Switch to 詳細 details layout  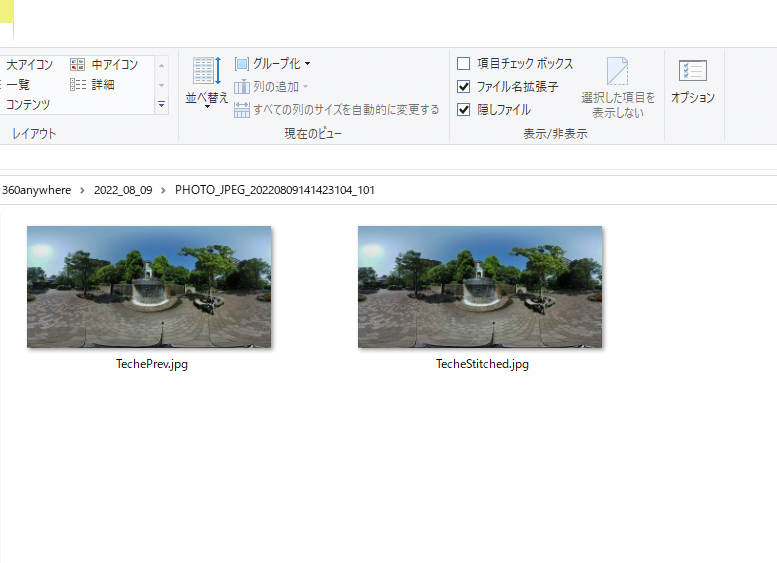pyautogui.click(x=93, y=85)
